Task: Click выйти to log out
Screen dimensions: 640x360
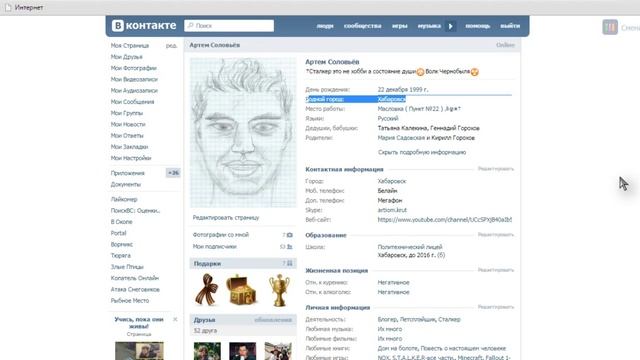Action: [510, 26]
